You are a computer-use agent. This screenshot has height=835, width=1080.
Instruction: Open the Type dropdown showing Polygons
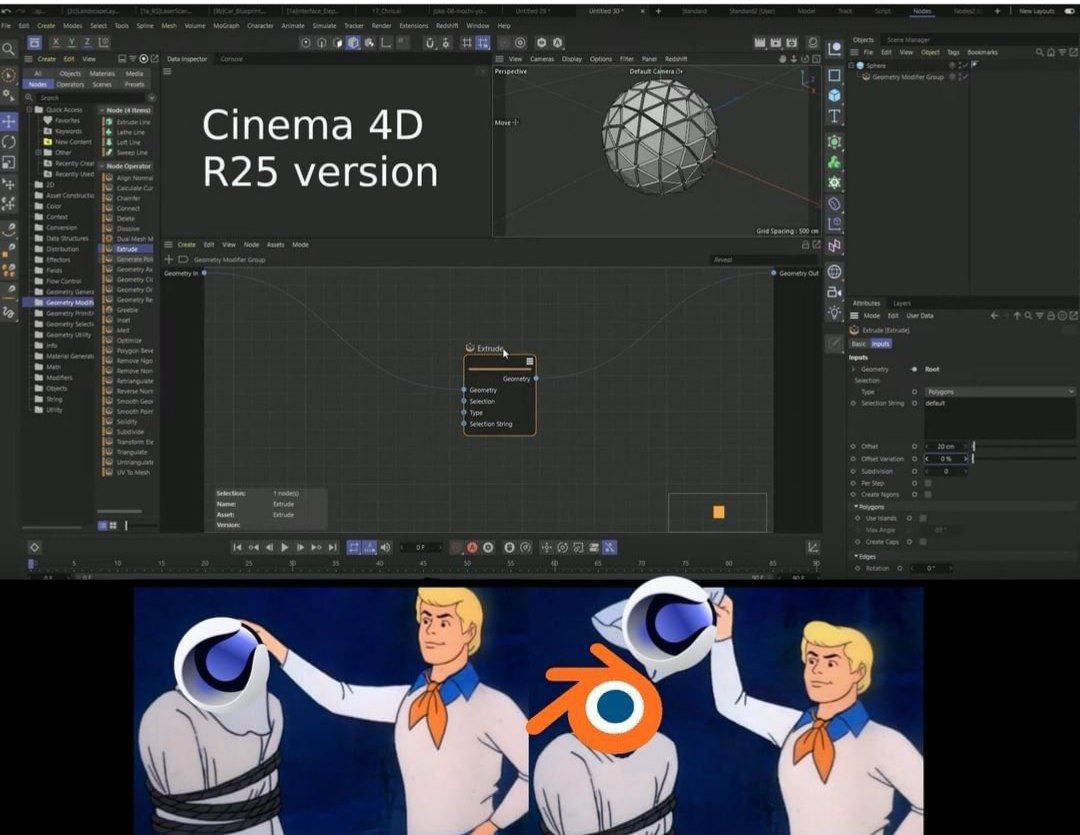999,391
